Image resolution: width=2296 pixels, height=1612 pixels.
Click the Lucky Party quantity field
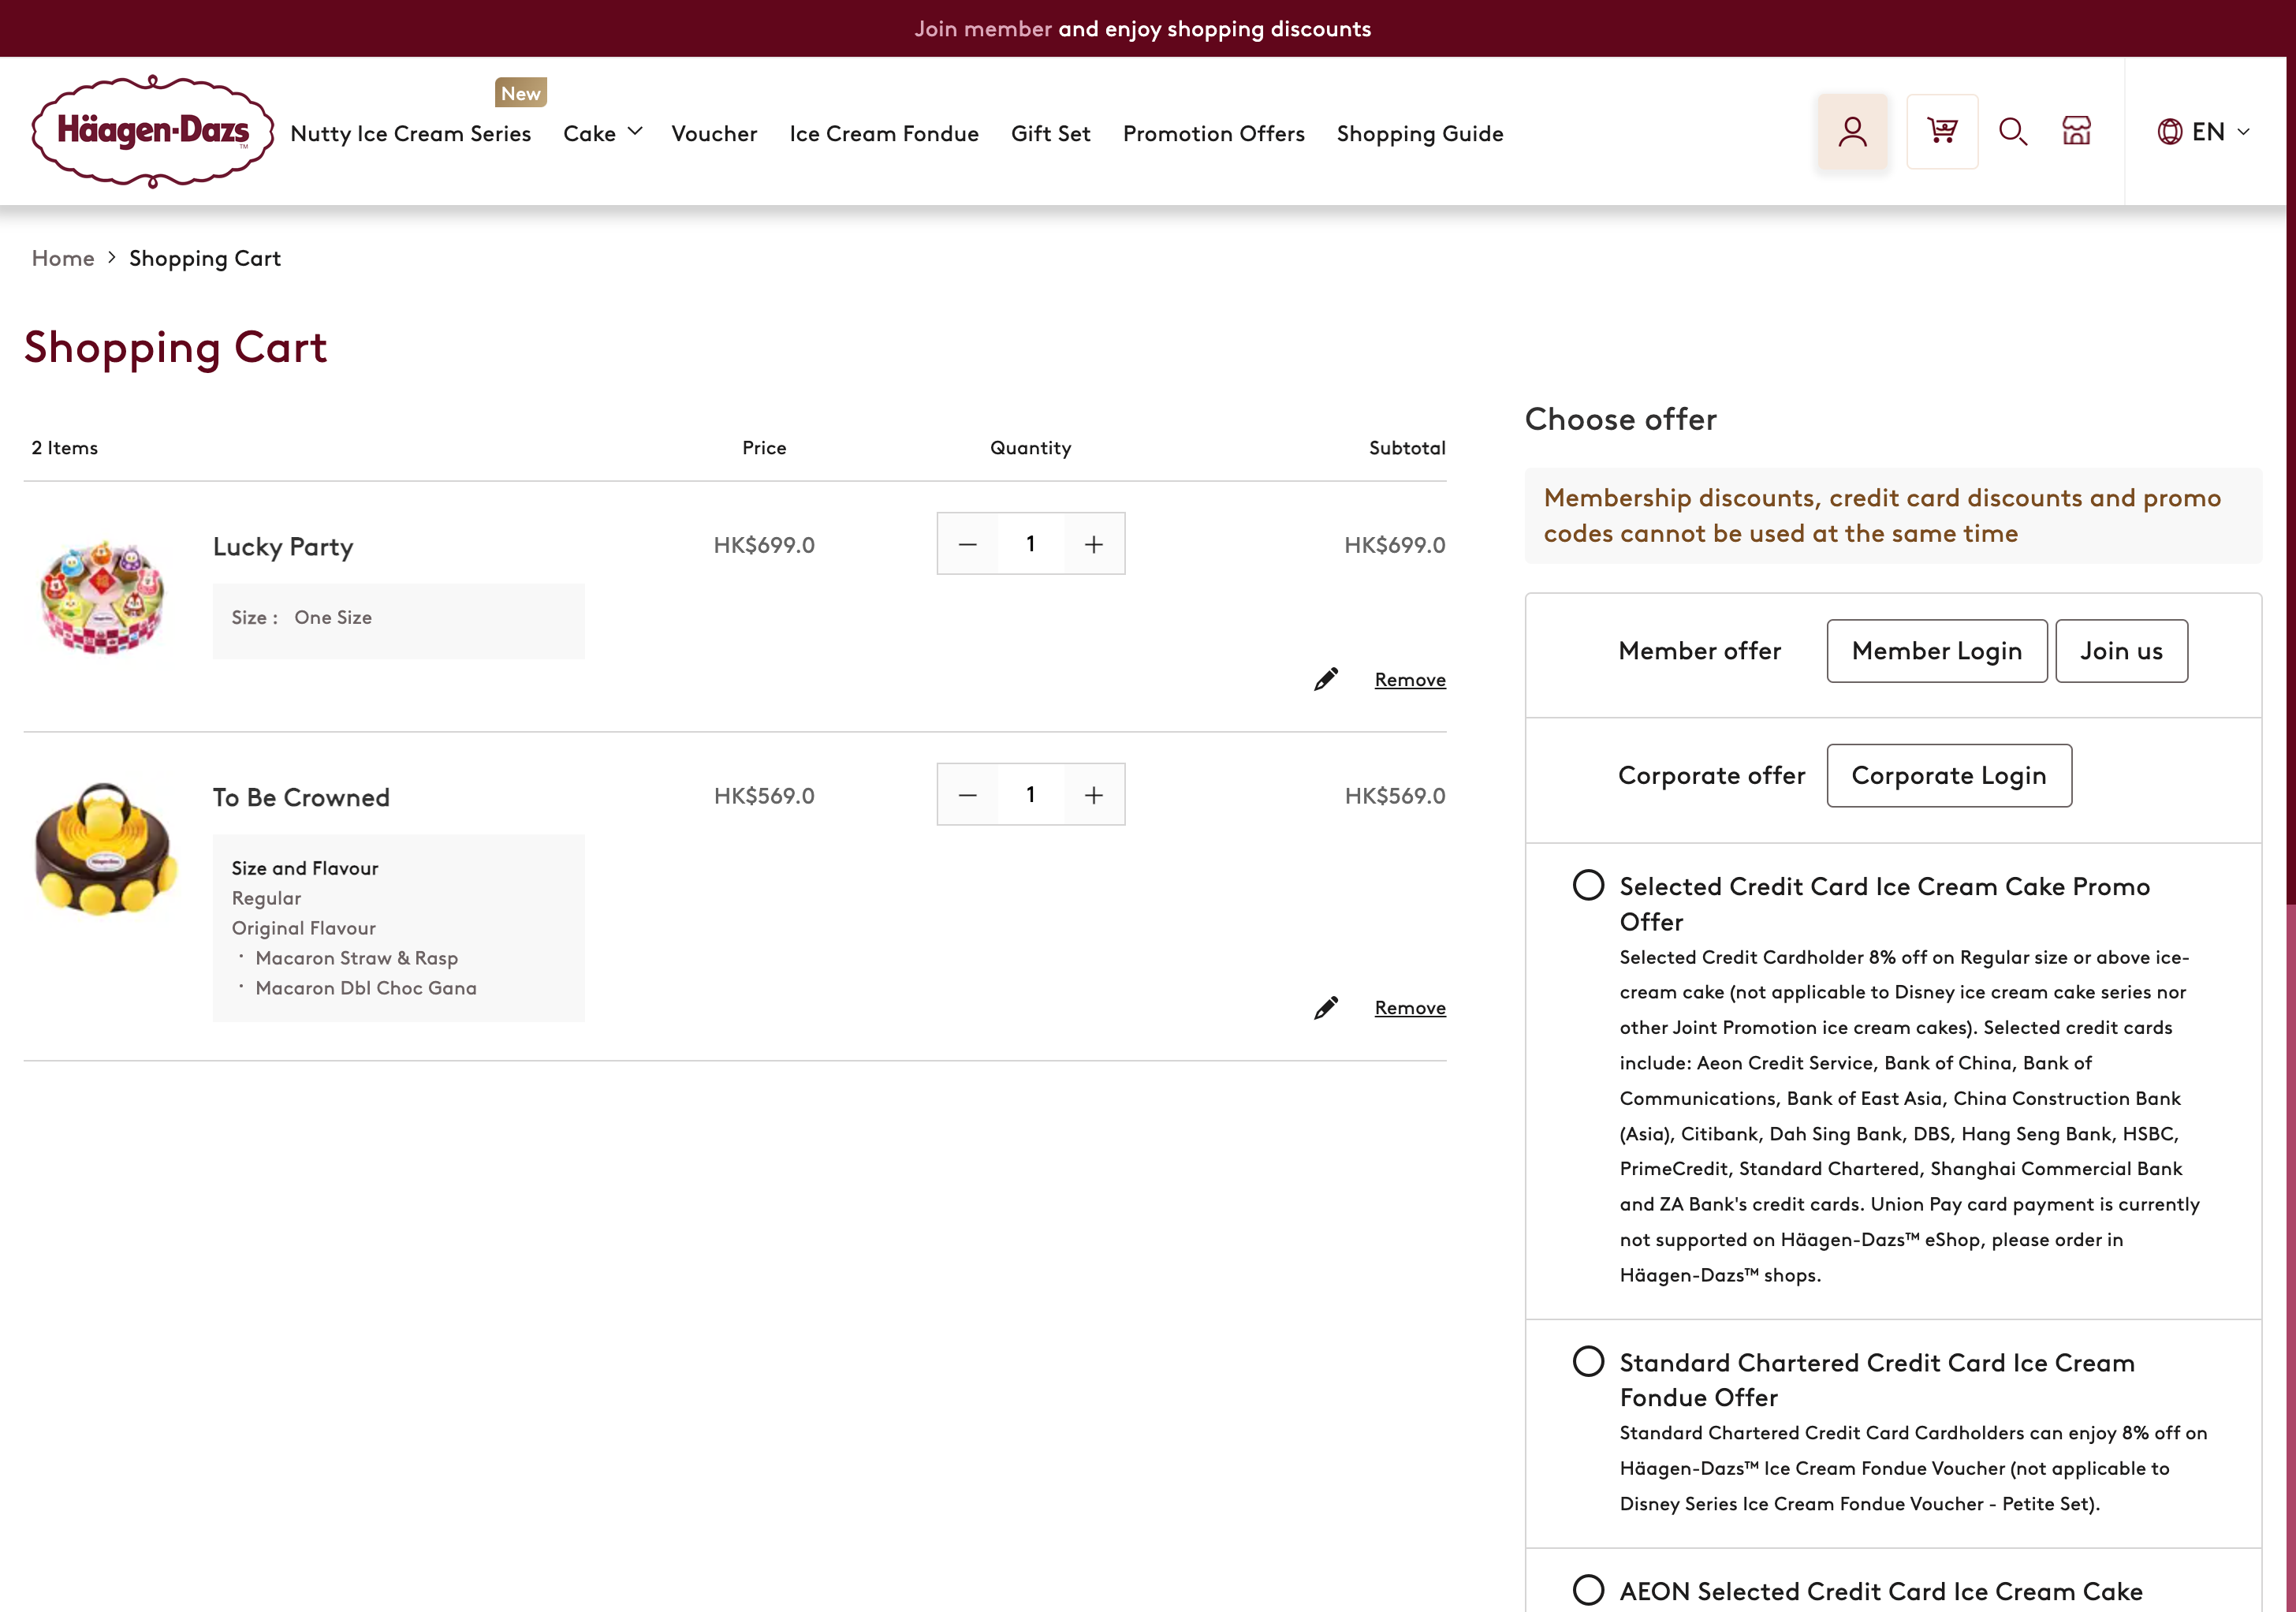pos(1030,544)
